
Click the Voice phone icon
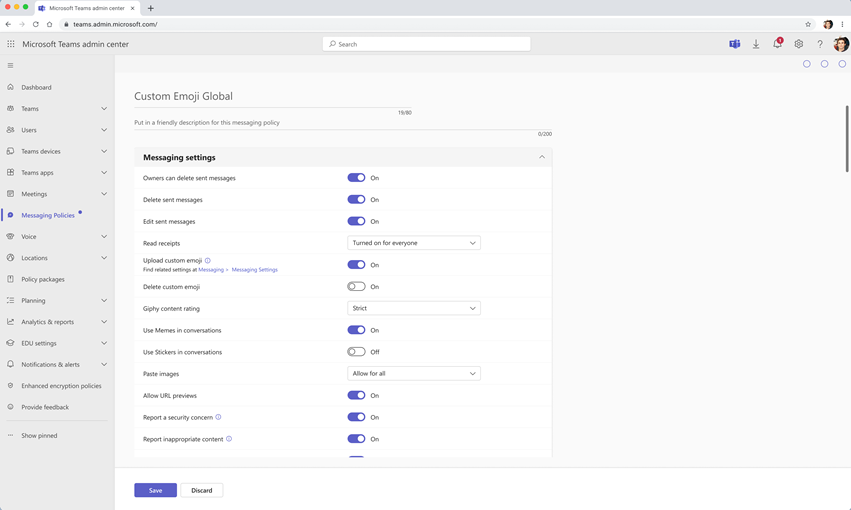(x=10, y=236)
